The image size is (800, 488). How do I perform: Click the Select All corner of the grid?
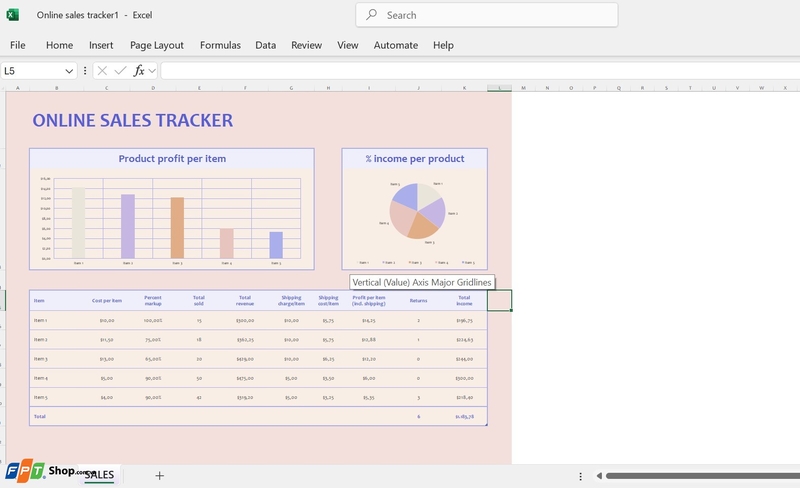[3, 88]
